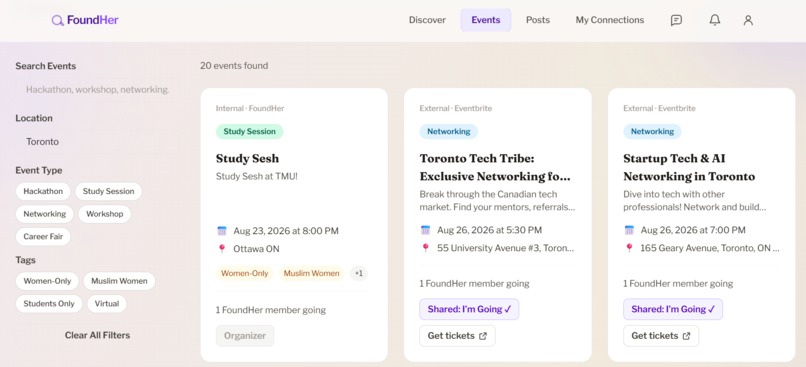806x367 pixels.
Task: Toggle the Networking event type filter chip
Action: [45, 214]
